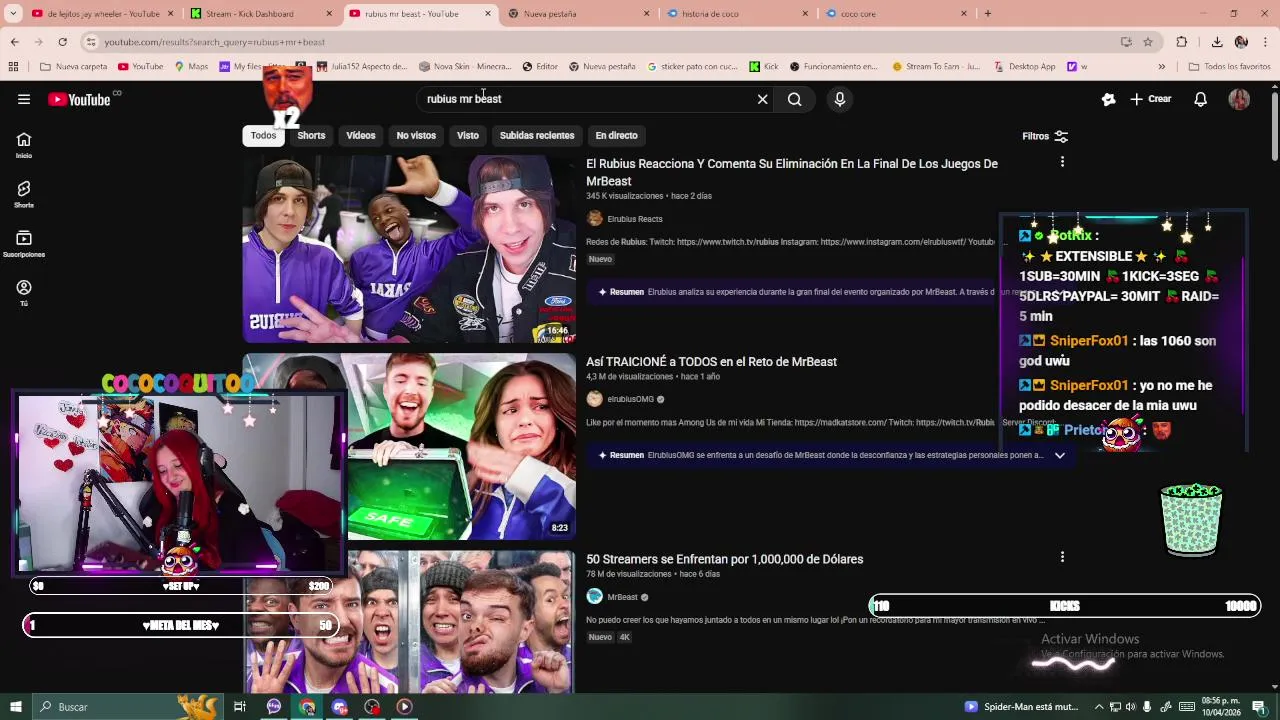Click the Crear button
Image resolution: width=1280 pixels, height=720 pixels.
tap(1151, 99)
